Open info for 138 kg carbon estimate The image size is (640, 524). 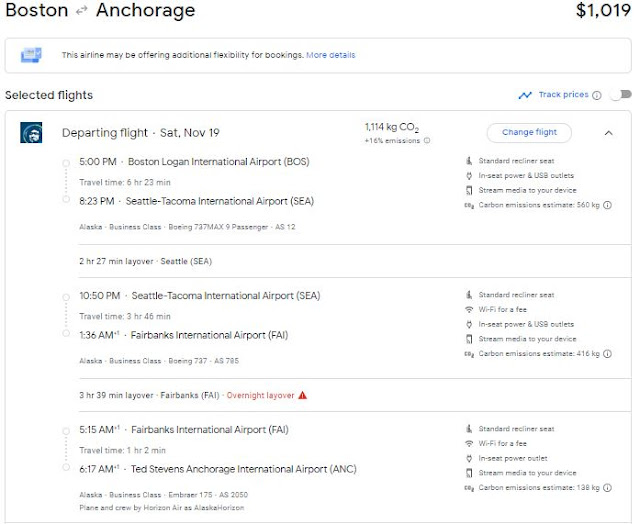click(609, 487)
